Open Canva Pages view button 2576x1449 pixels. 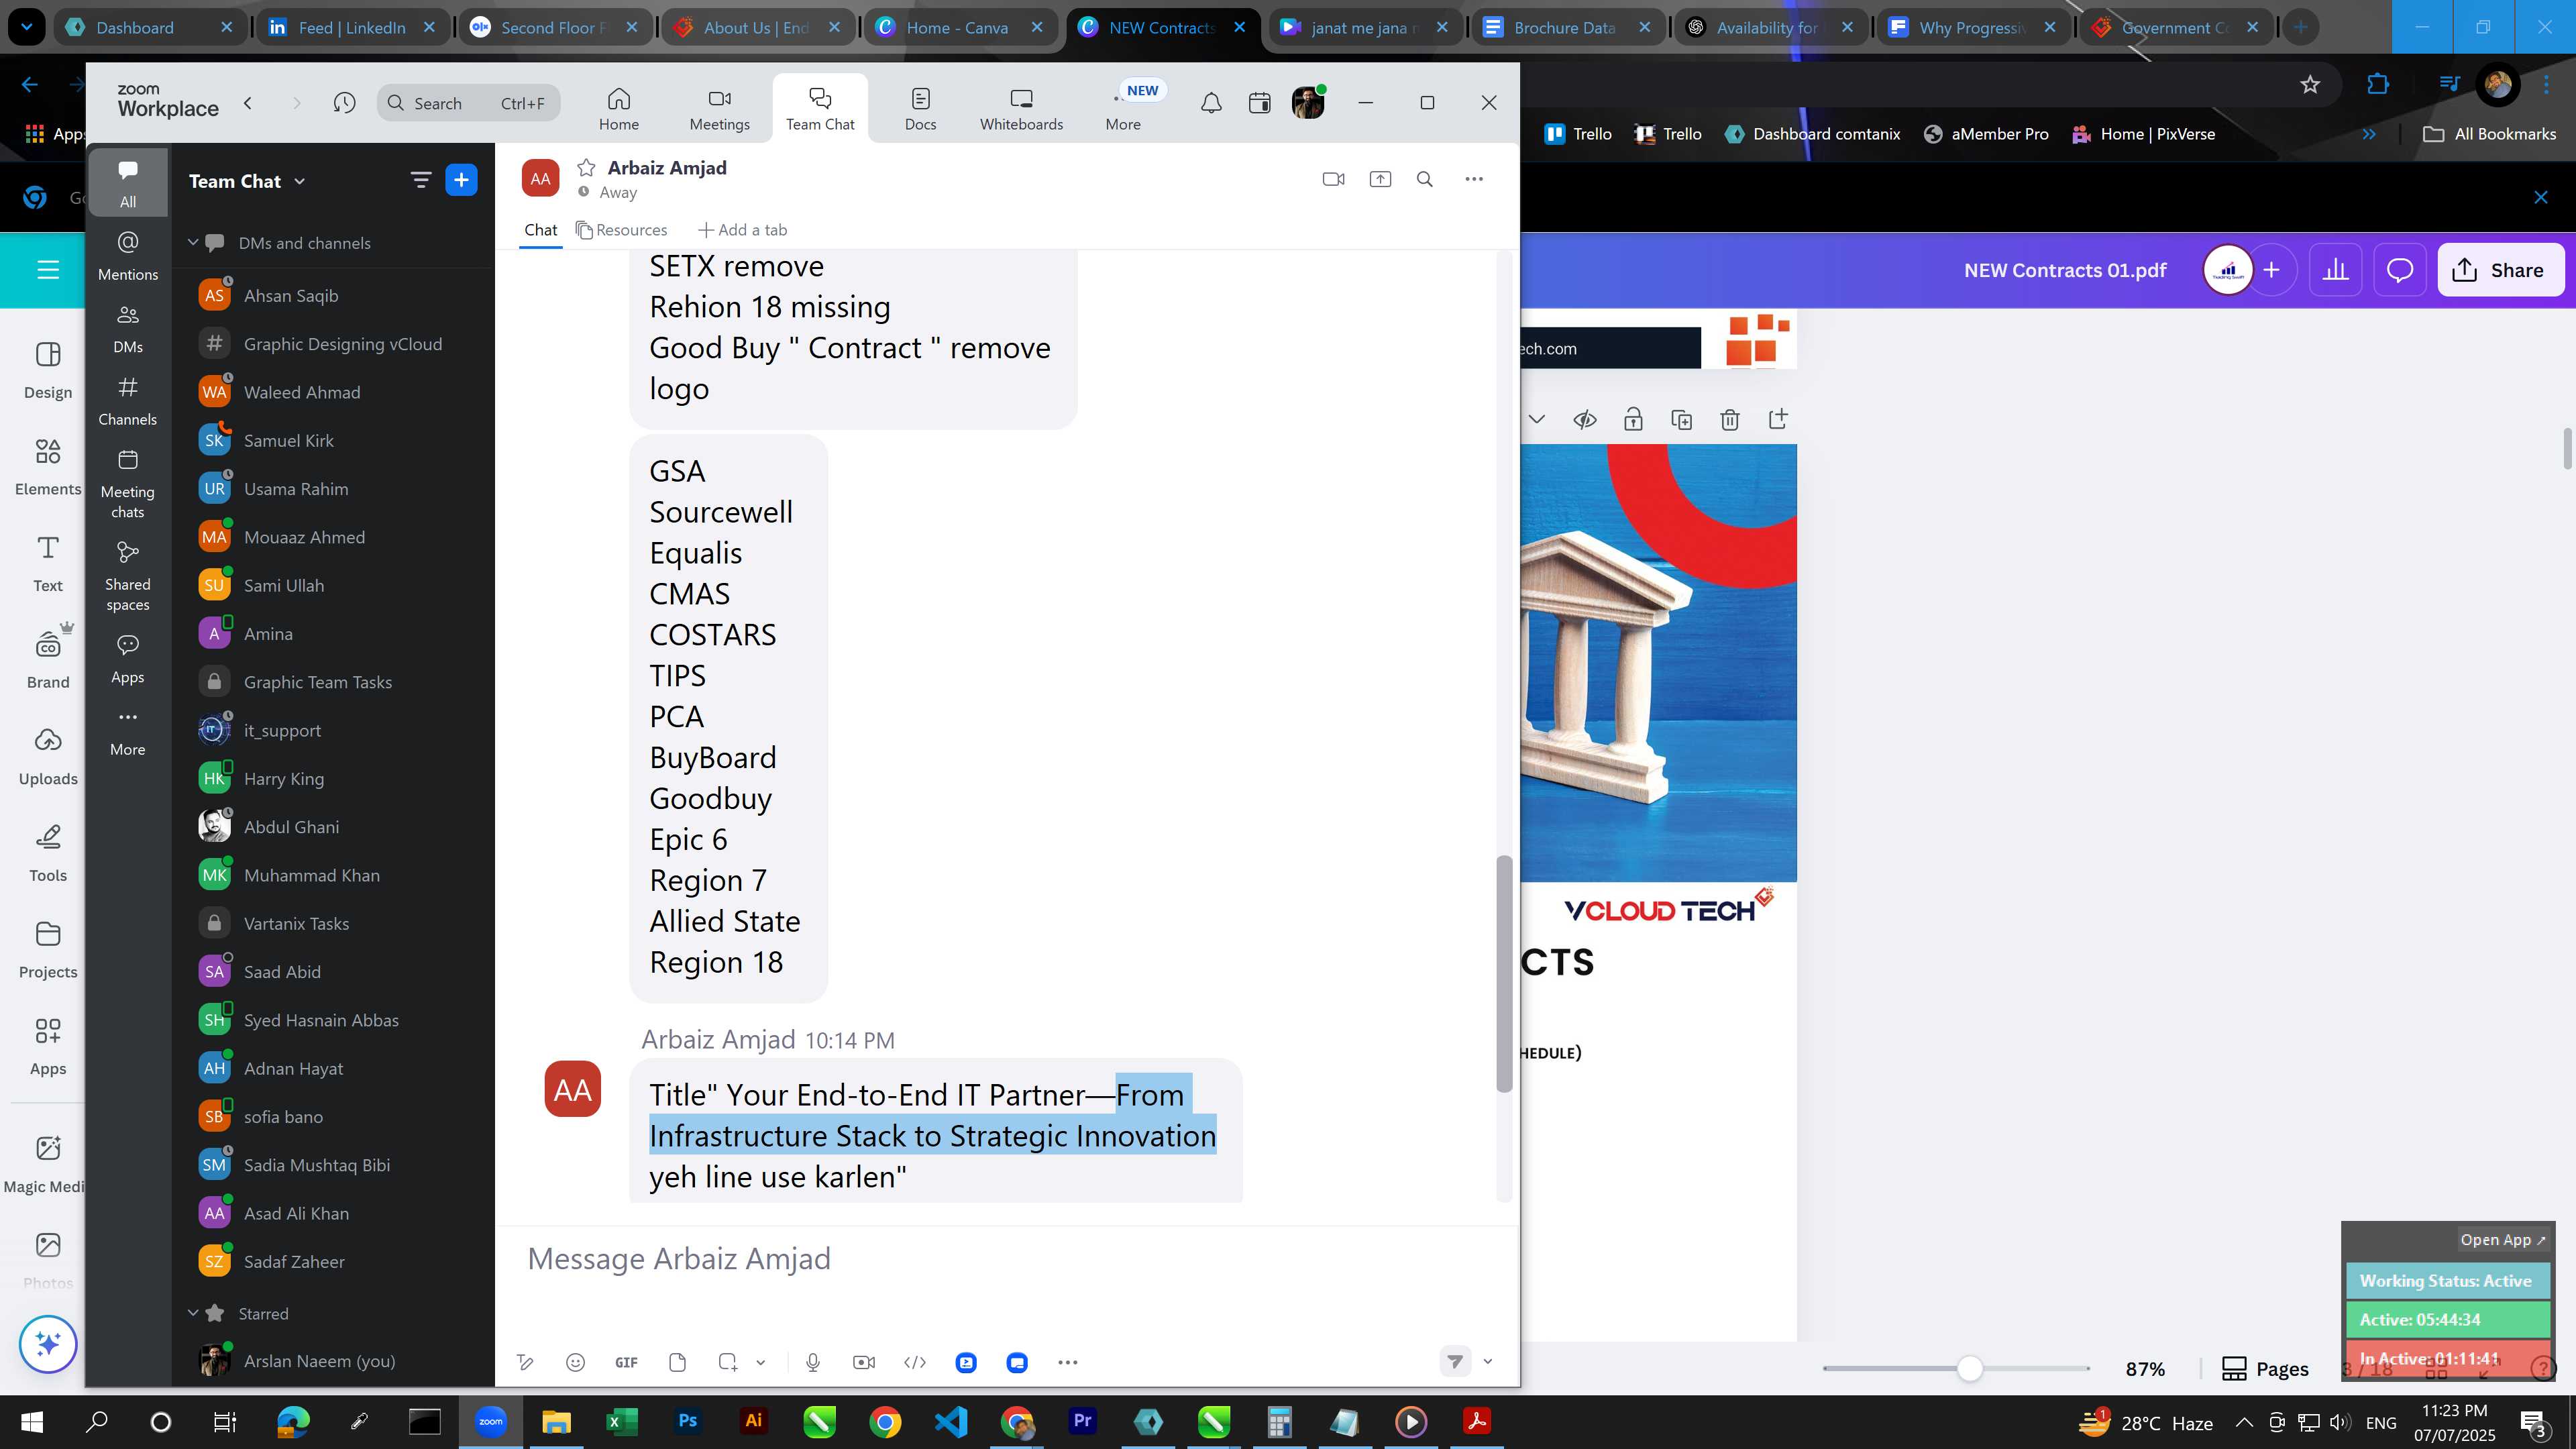(2265, 1368)
